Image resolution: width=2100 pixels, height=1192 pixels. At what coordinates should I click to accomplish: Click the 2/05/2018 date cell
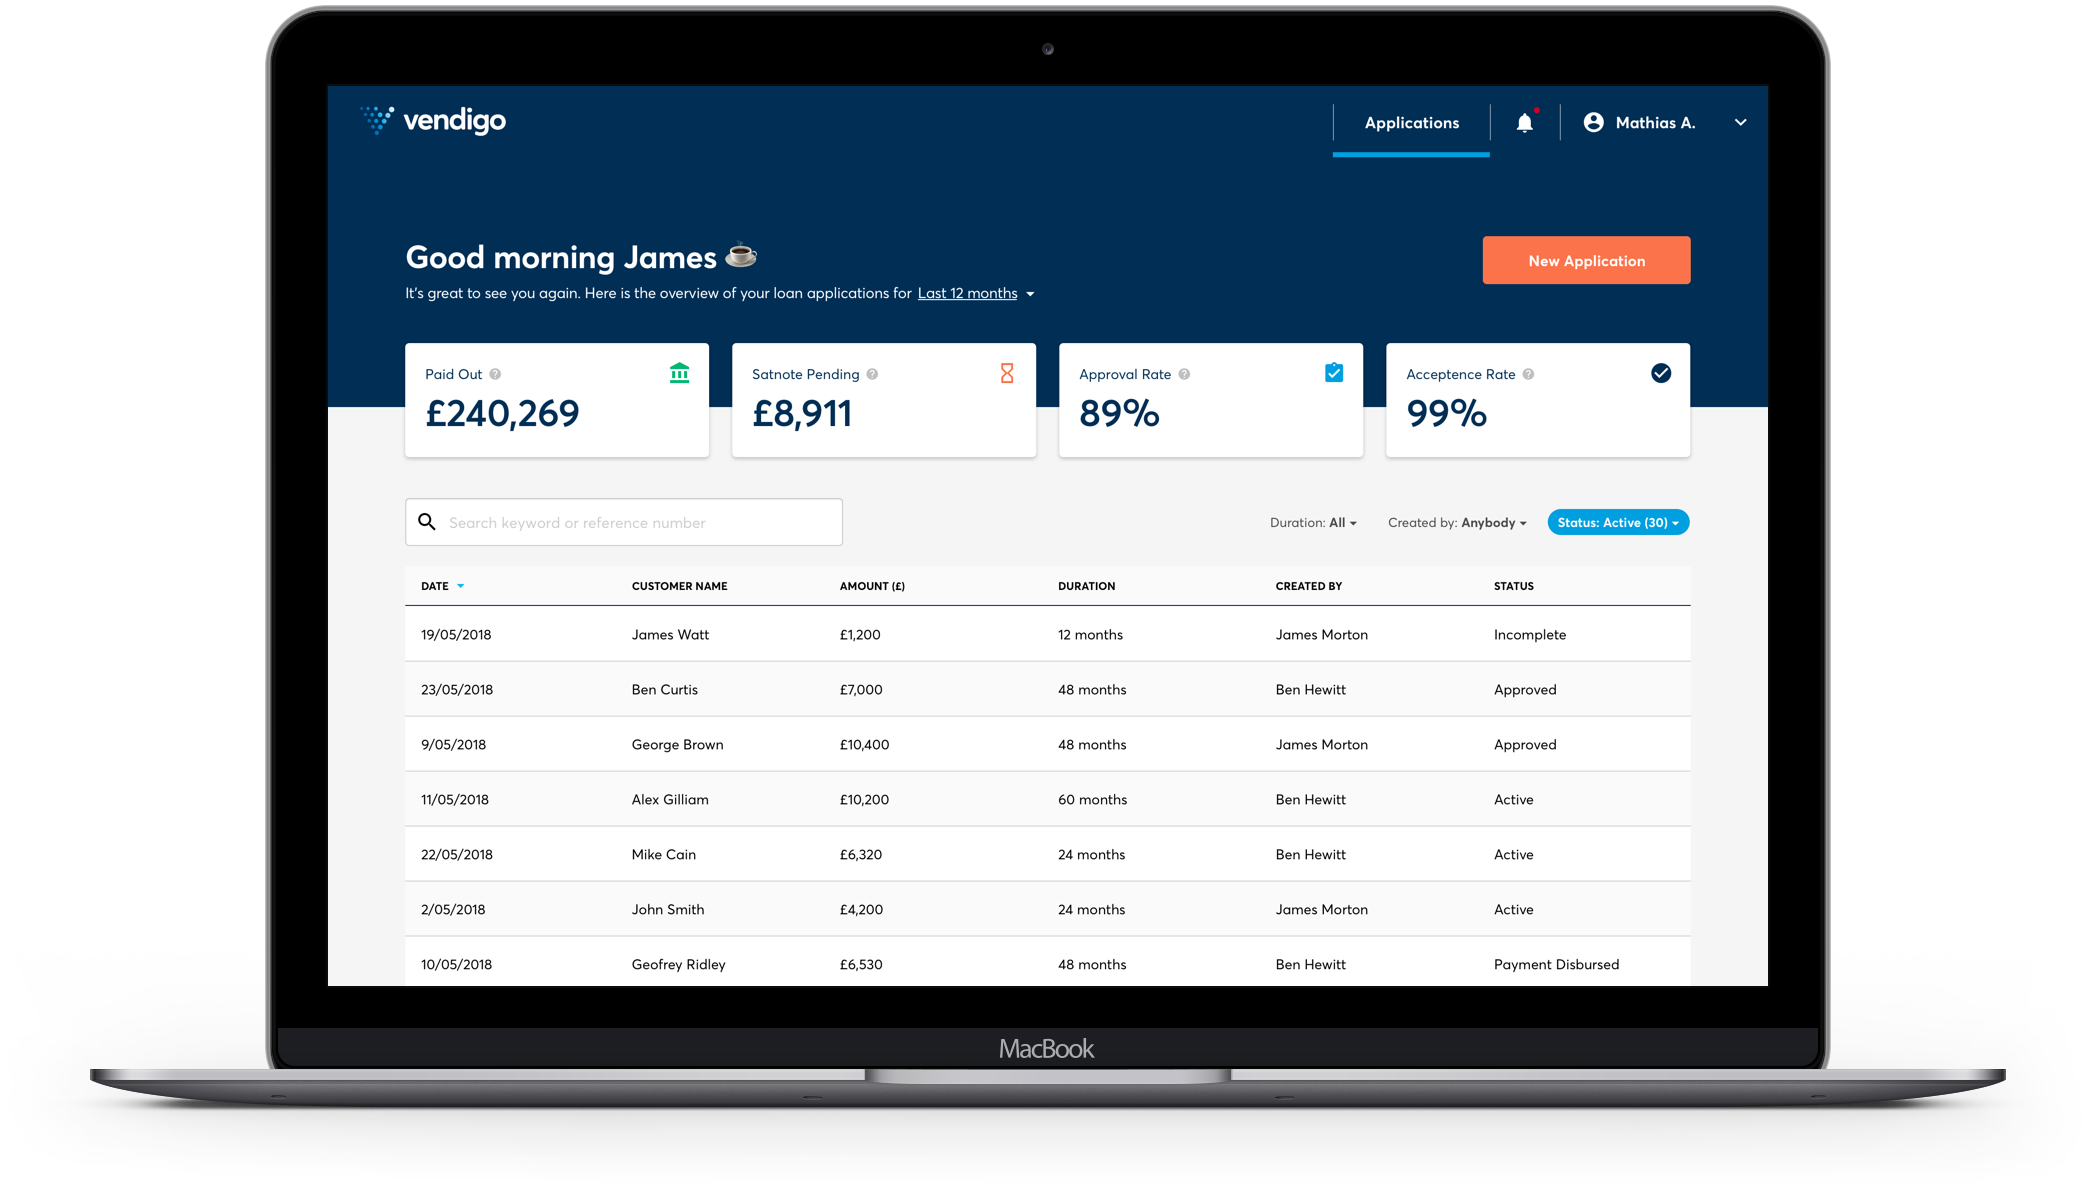[453, 909]
